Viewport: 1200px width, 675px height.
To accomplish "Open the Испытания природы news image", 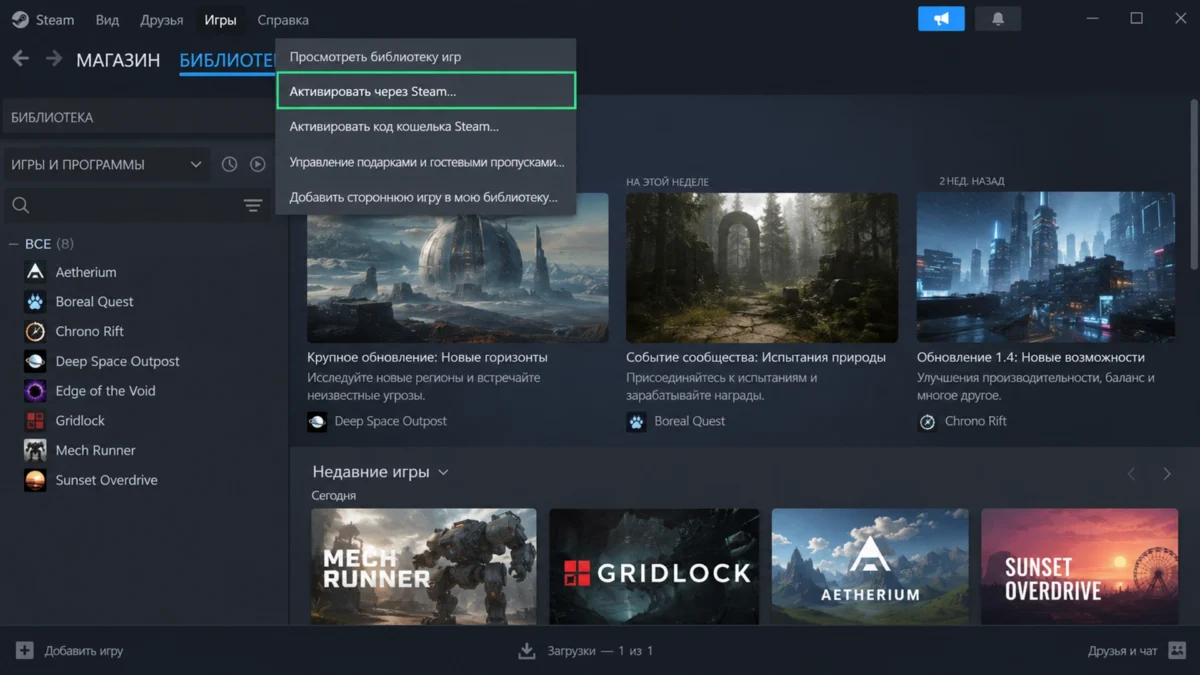I will [x=762, y=268].
